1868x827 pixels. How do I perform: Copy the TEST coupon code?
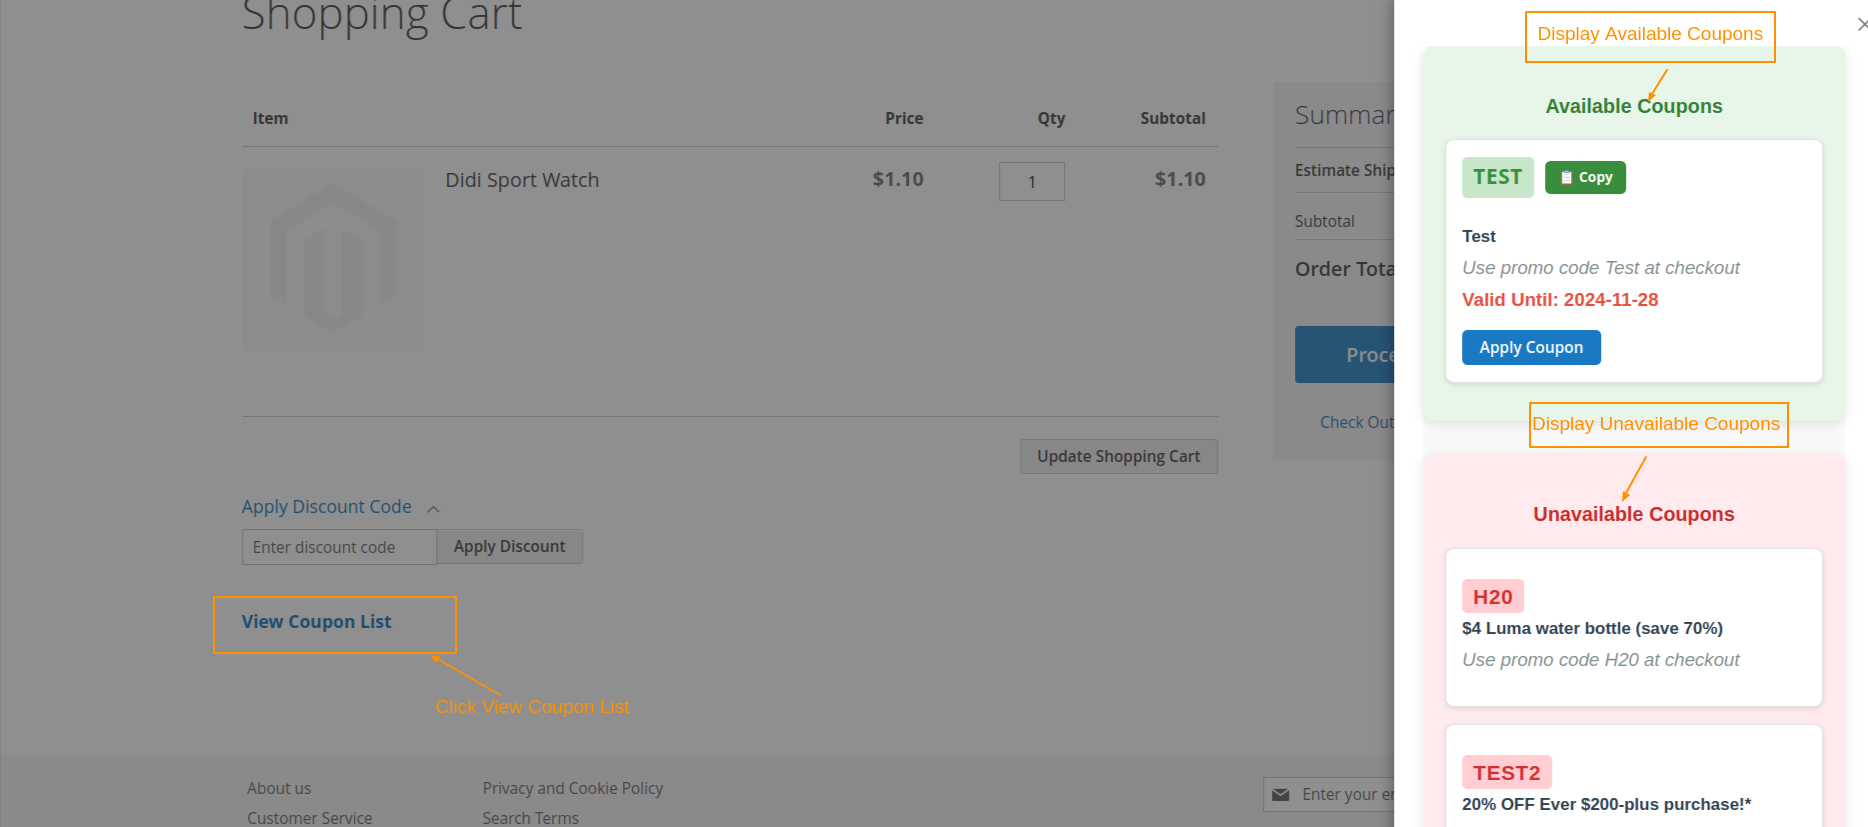click(x=1585, y=177)
